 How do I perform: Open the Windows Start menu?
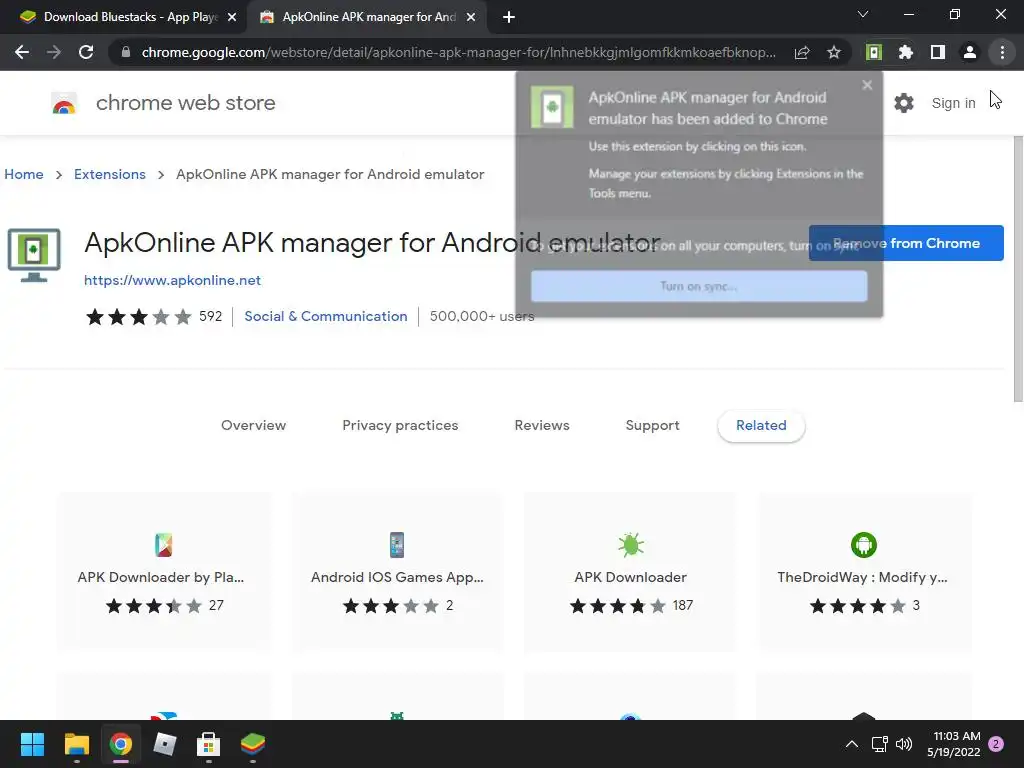pyautogui.click(x=32, y=744)
